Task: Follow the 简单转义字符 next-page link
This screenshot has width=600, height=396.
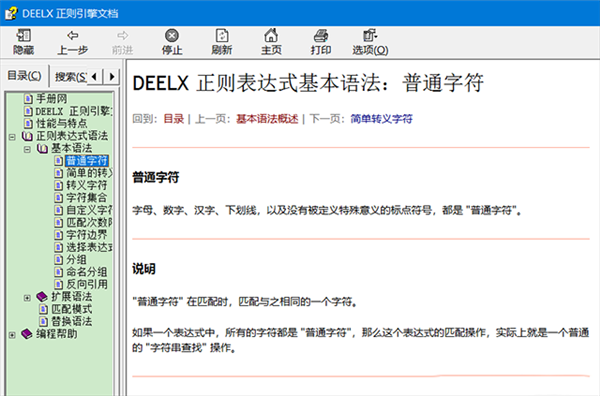Action: point(381,119)
